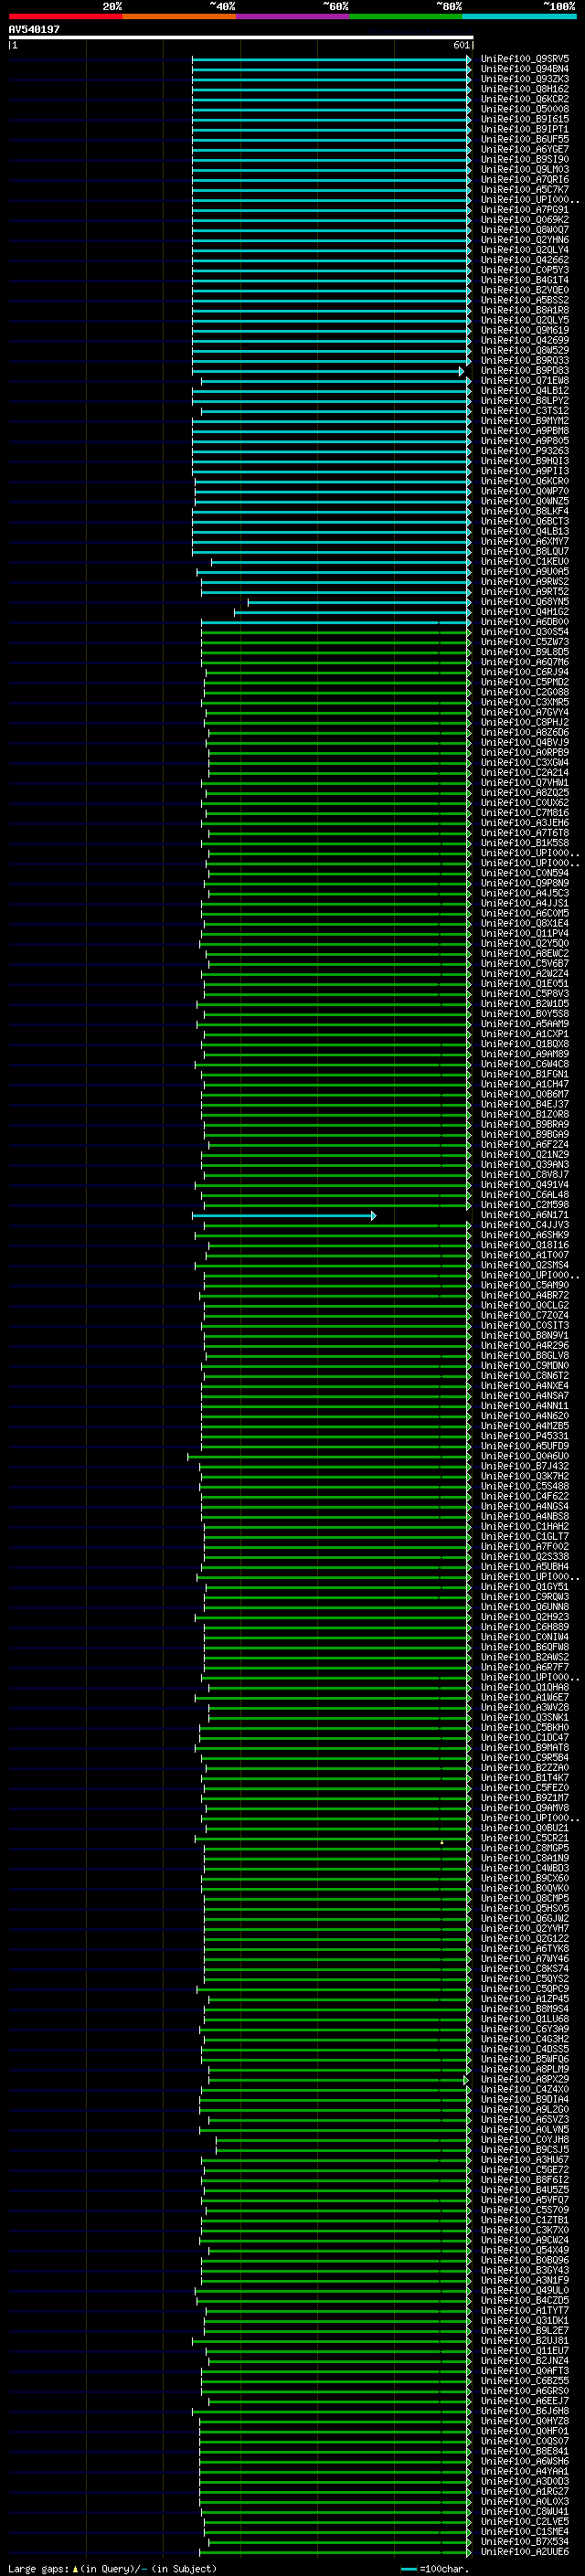Select hit label UniRef100_P45331
585x2576 pixels.
[x=525, y=1437]
